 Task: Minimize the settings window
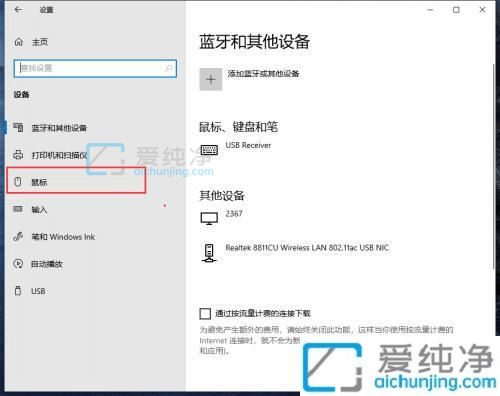(x=430, y=10)
